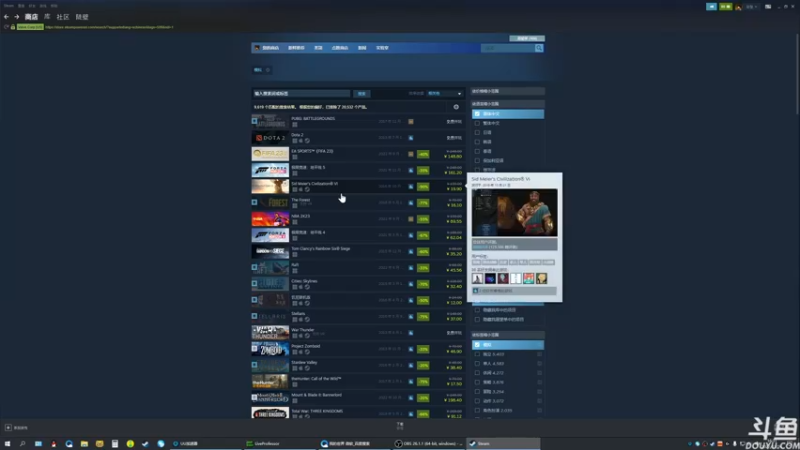Click the store search box in blue bar
This screenshot has height=450, width=800.
(x=508, y=48)
